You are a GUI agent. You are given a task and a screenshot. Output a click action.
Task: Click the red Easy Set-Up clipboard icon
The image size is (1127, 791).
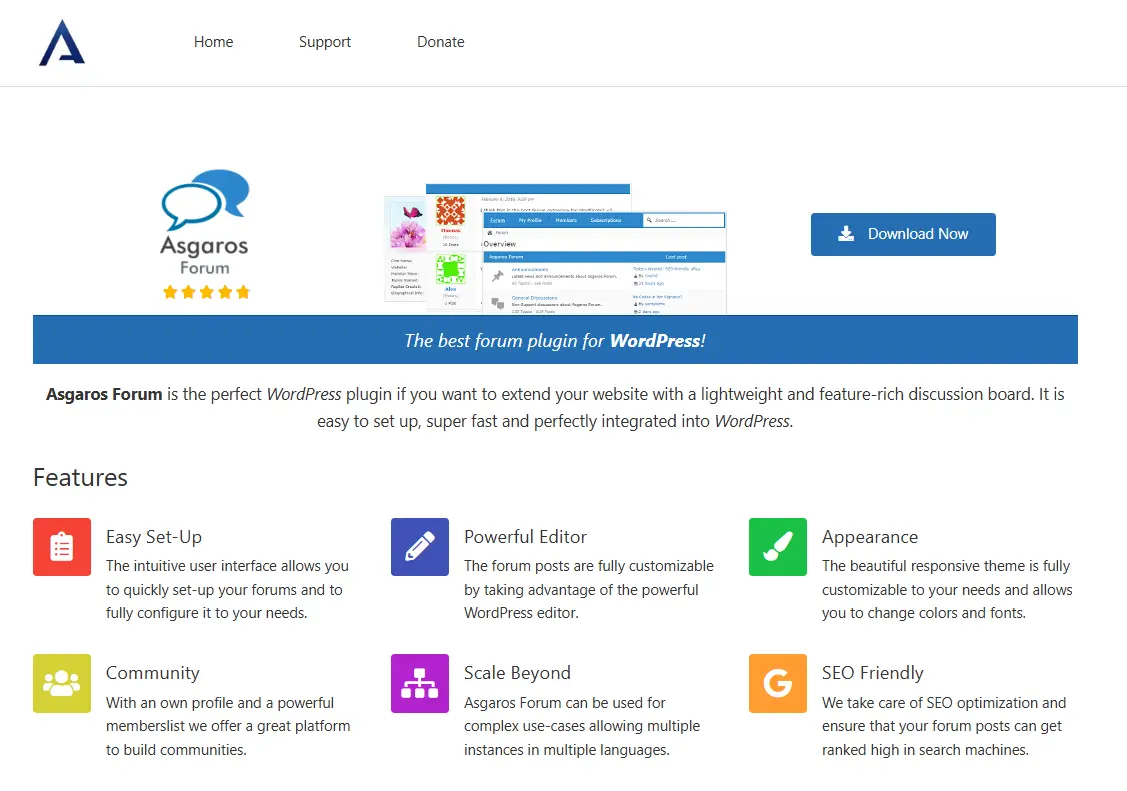62,547
